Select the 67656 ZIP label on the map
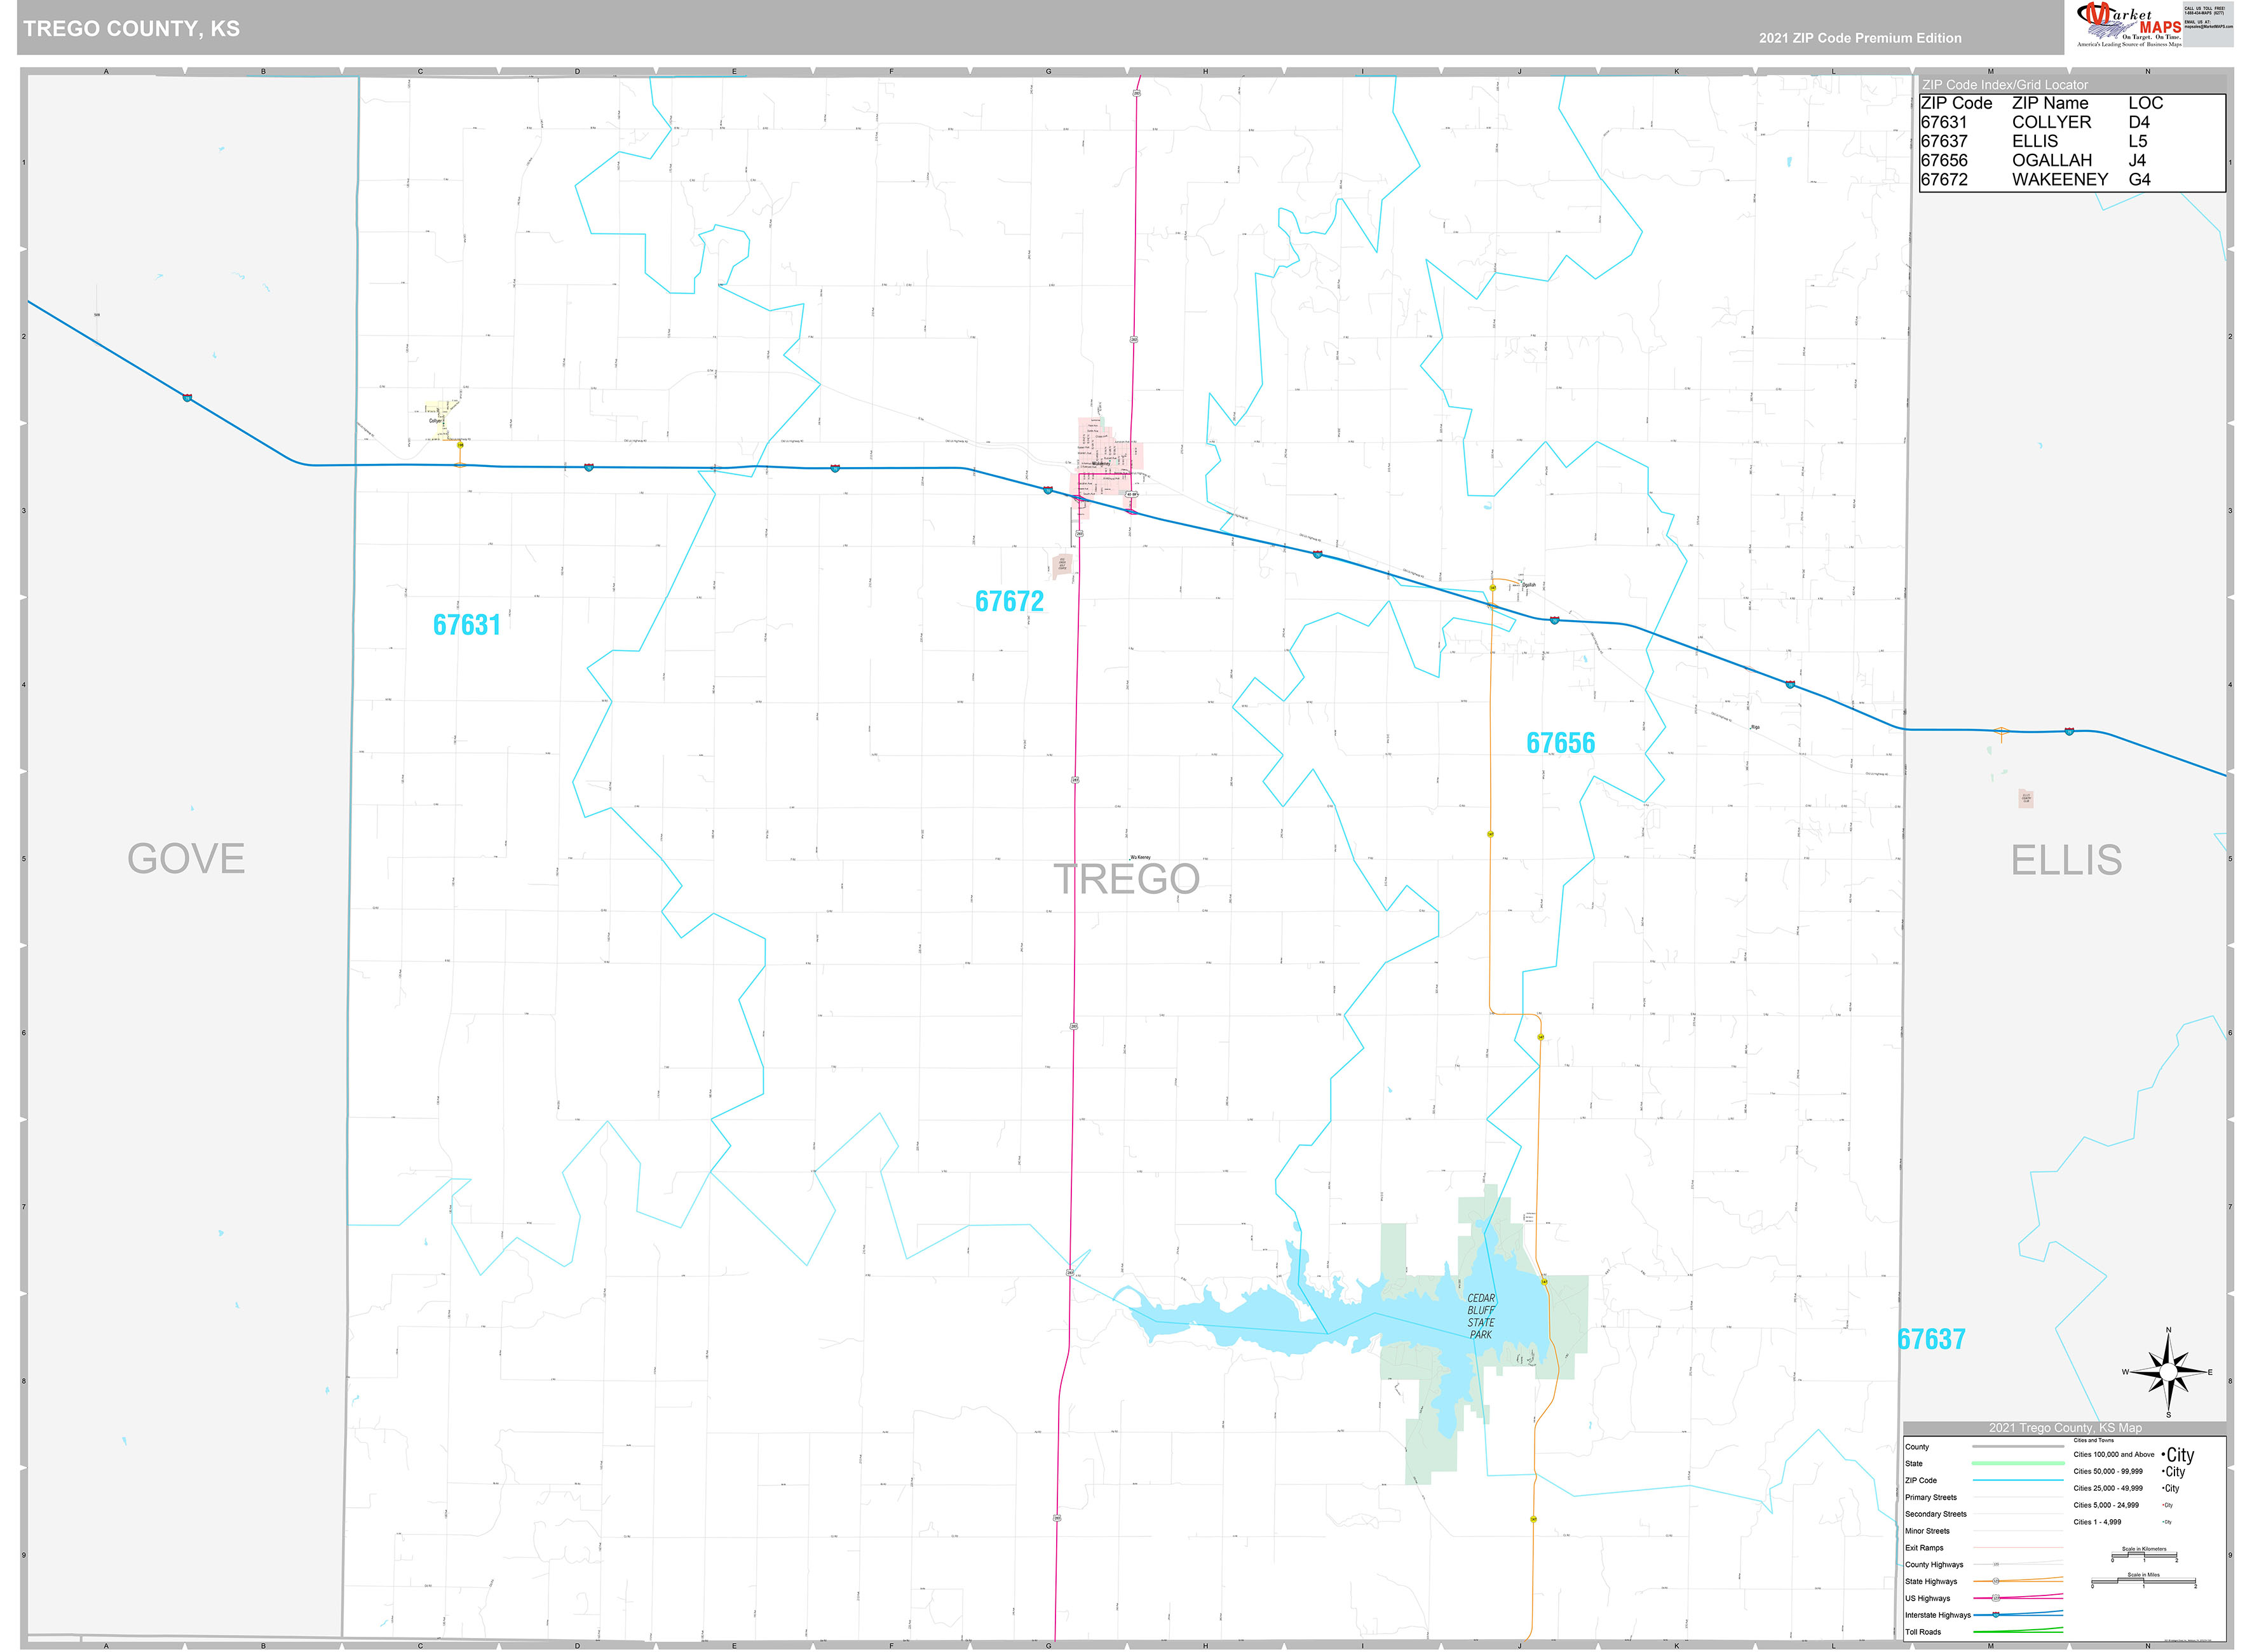The height and width of the screenshot is (1652, 2245). [x=1561, y=743]
